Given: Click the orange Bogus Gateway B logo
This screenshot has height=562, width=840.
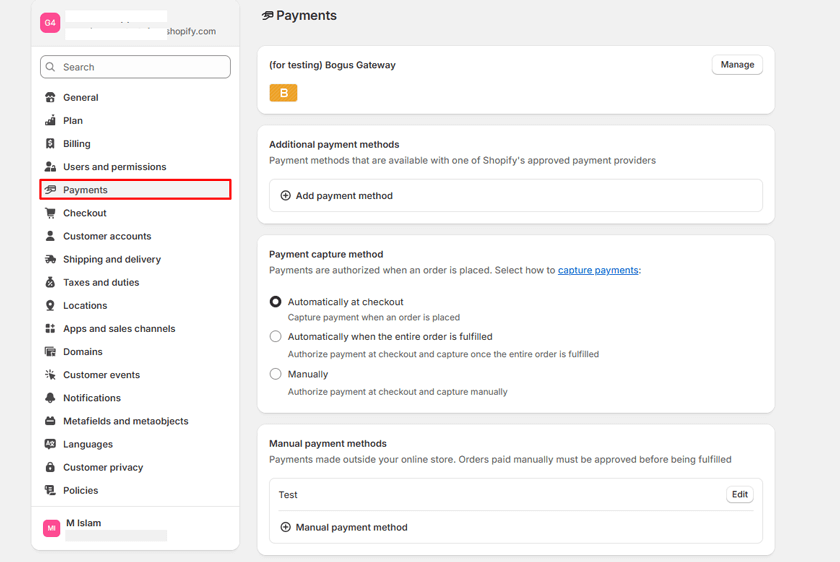Looking at the screenshot, I should coord(283,93).
